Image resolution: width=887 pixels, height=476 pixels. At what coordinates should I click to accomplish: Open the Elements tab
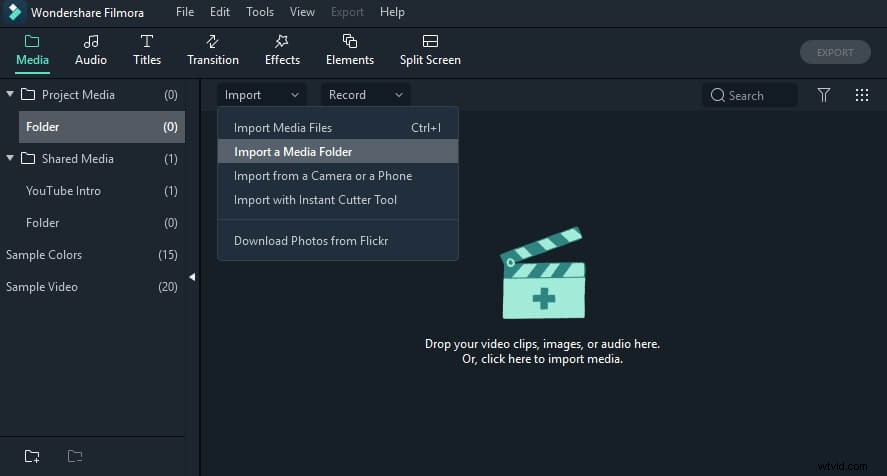(350, 51)
